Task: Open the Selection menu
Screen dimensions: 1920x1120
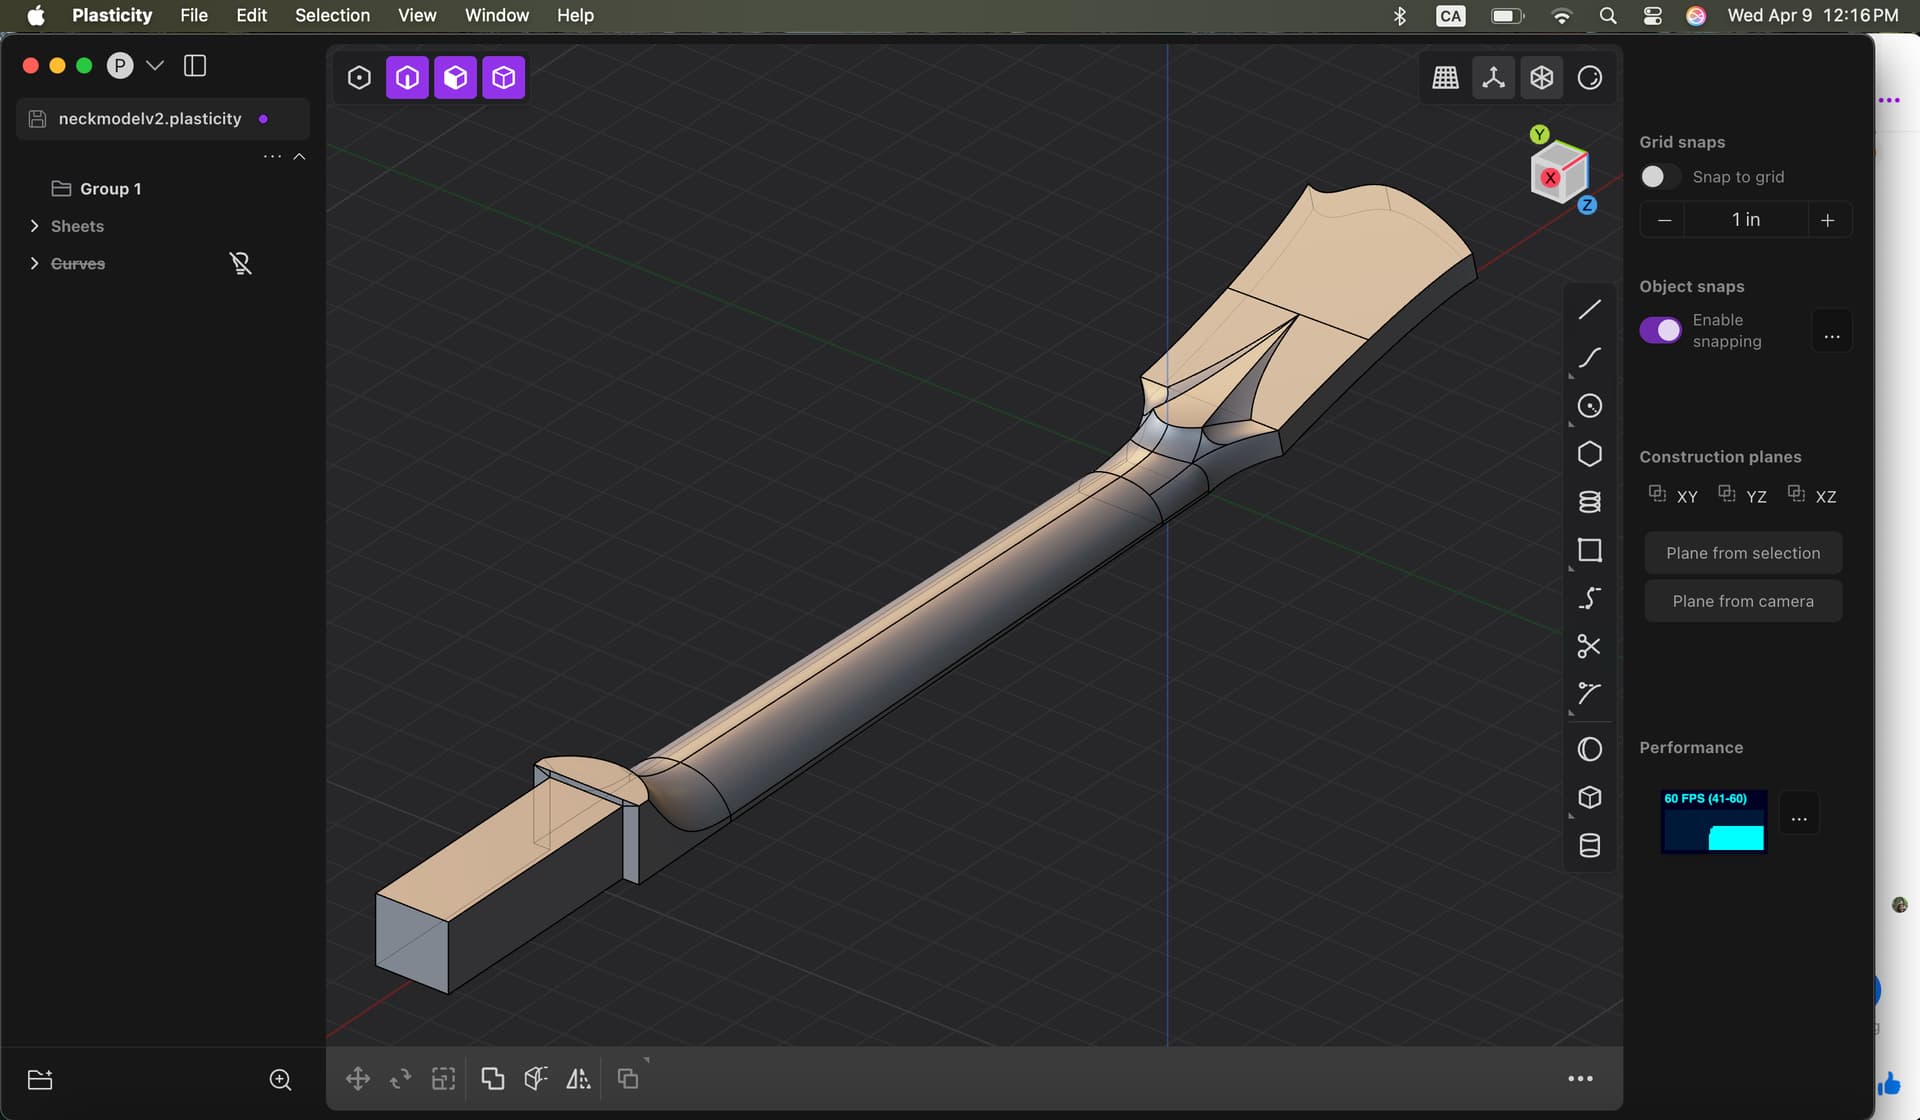Action: tap(332, 15)
